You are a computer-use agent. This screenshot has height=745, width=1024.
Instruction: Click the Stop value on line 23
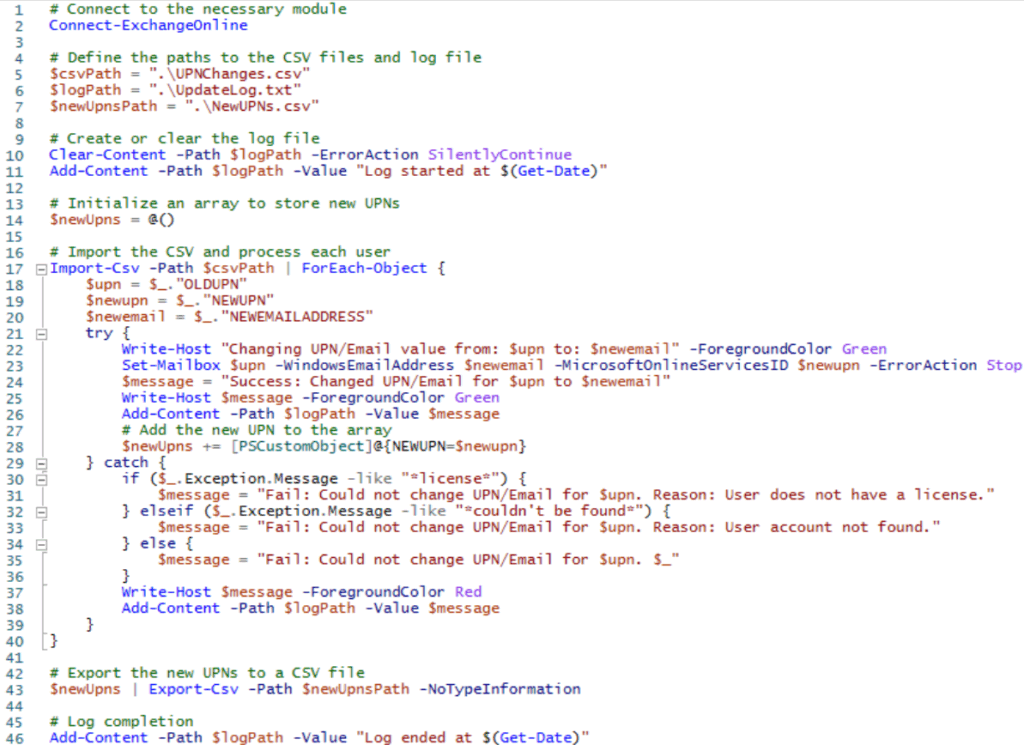1004,366
